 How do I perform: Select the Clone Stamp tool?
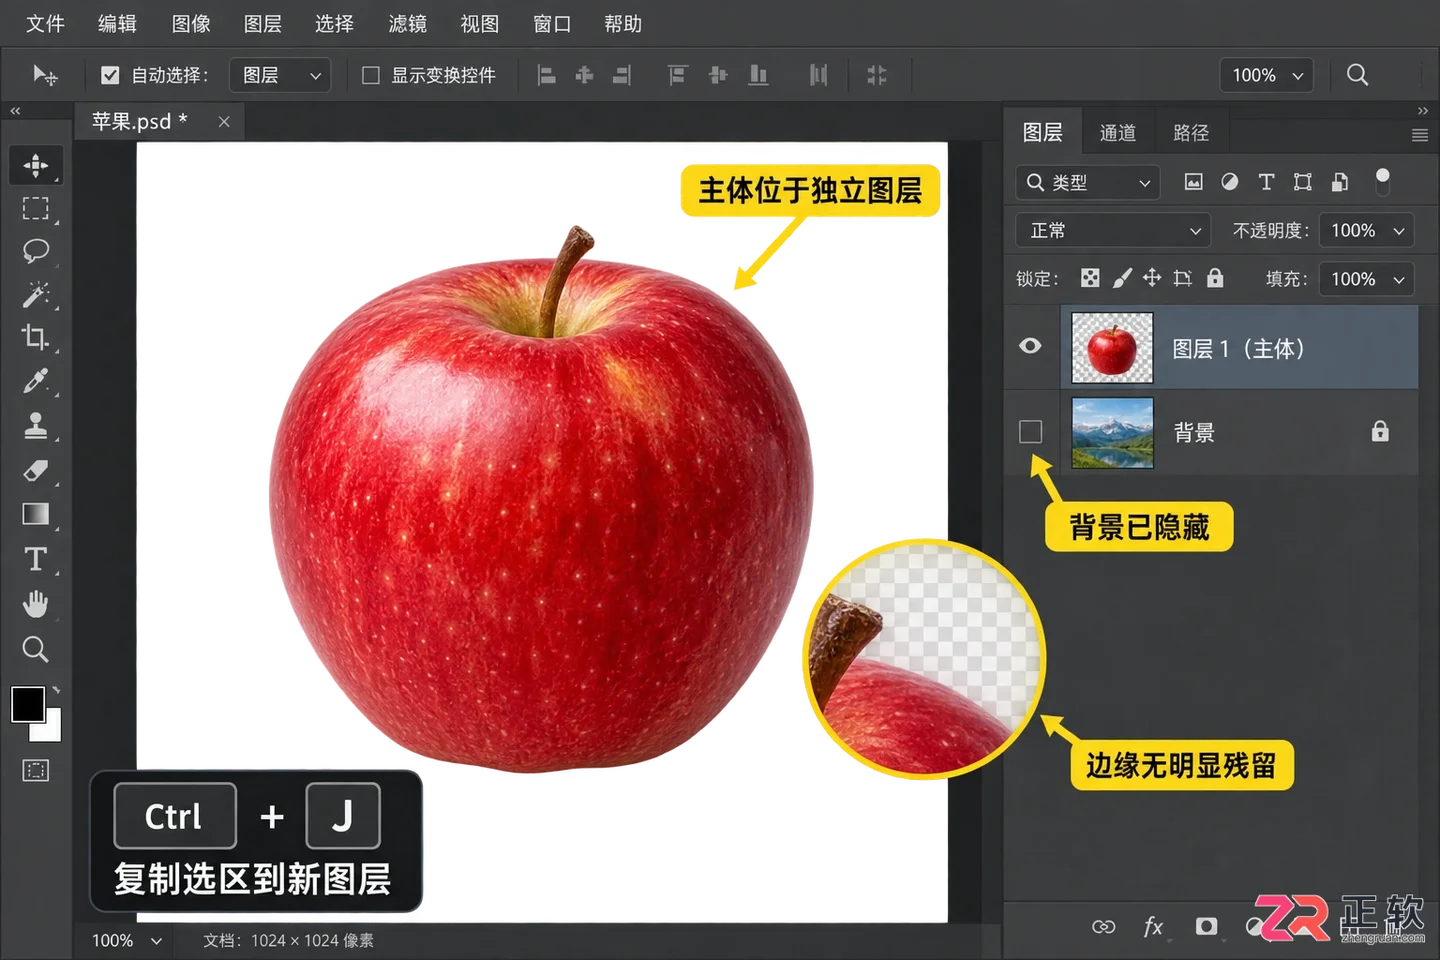click(x=36, y=426)
